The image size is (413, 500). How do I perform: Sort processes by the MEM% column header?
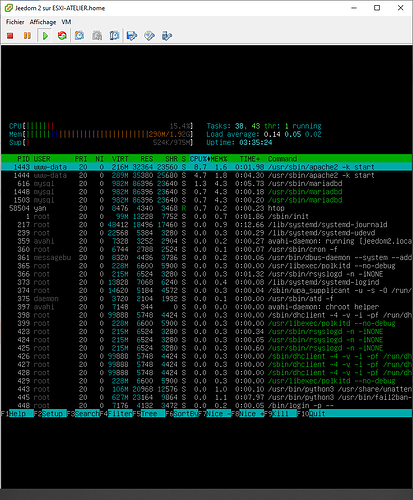pos(219,159)
